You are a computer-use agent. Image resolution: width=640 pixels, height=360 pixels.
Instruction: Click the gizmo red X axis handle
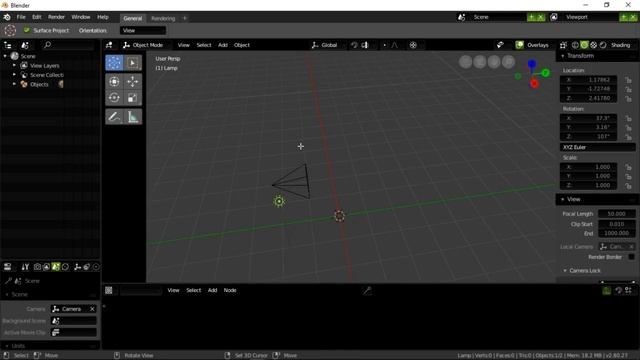click(534, 84)
